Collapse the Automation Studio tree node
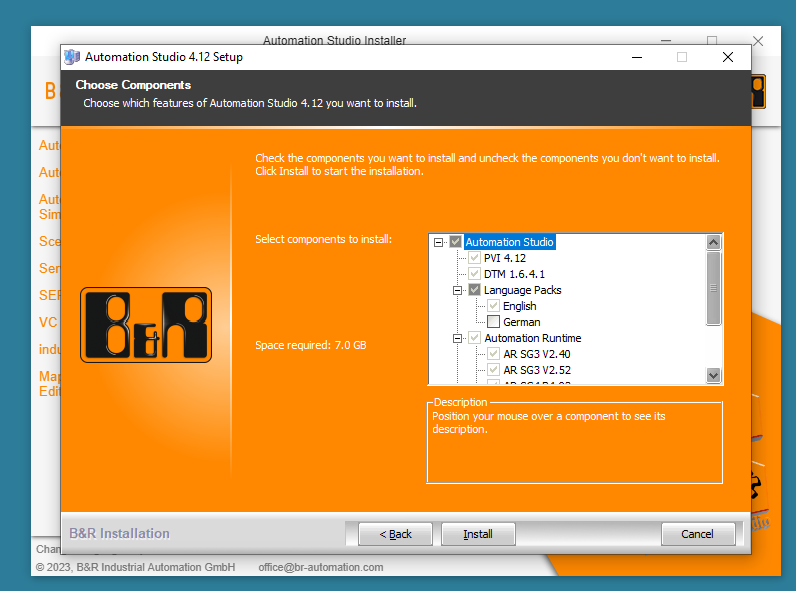The width and height of the screenshot is (796, 591). (x=438, y=242)
